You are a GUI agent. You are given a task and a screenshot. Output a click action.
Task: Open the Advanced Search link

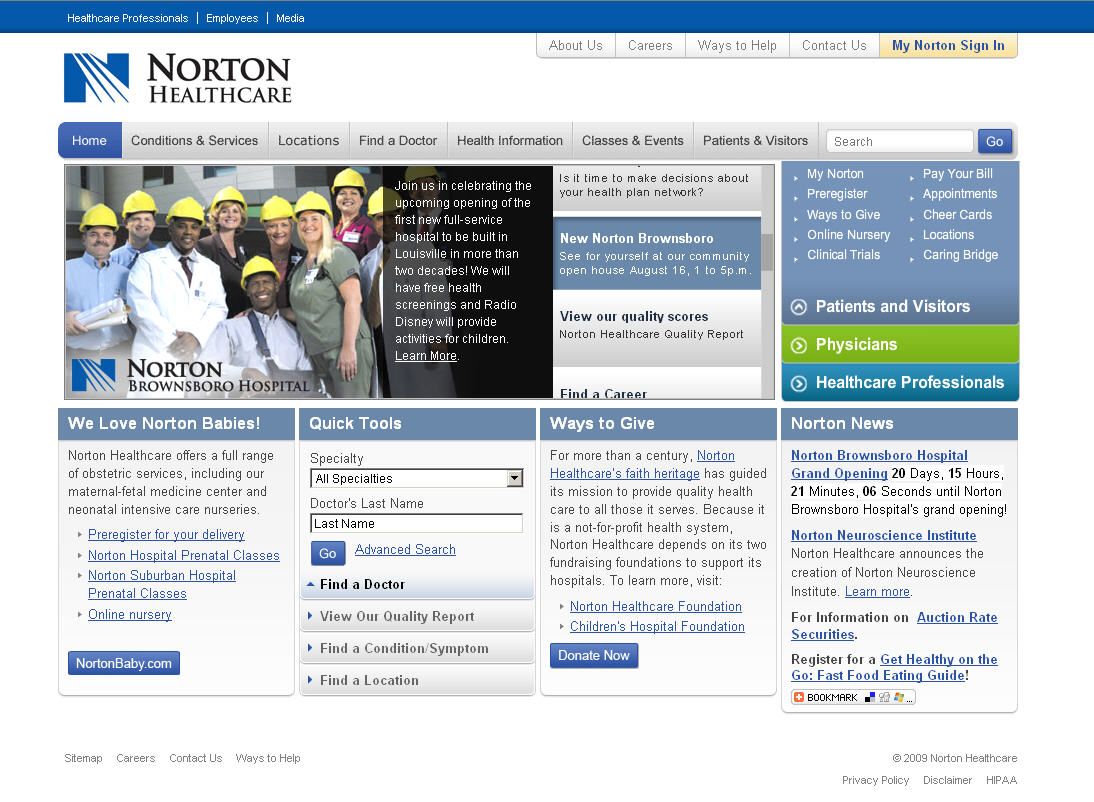coord(405,549)
